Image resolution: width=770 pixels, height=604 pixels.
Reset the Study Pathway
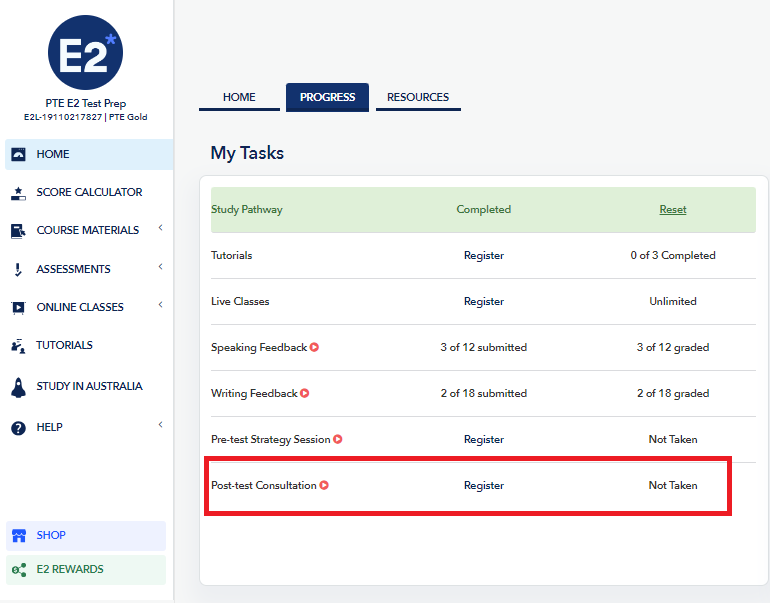pyautogui.click(x=672, y=210)
